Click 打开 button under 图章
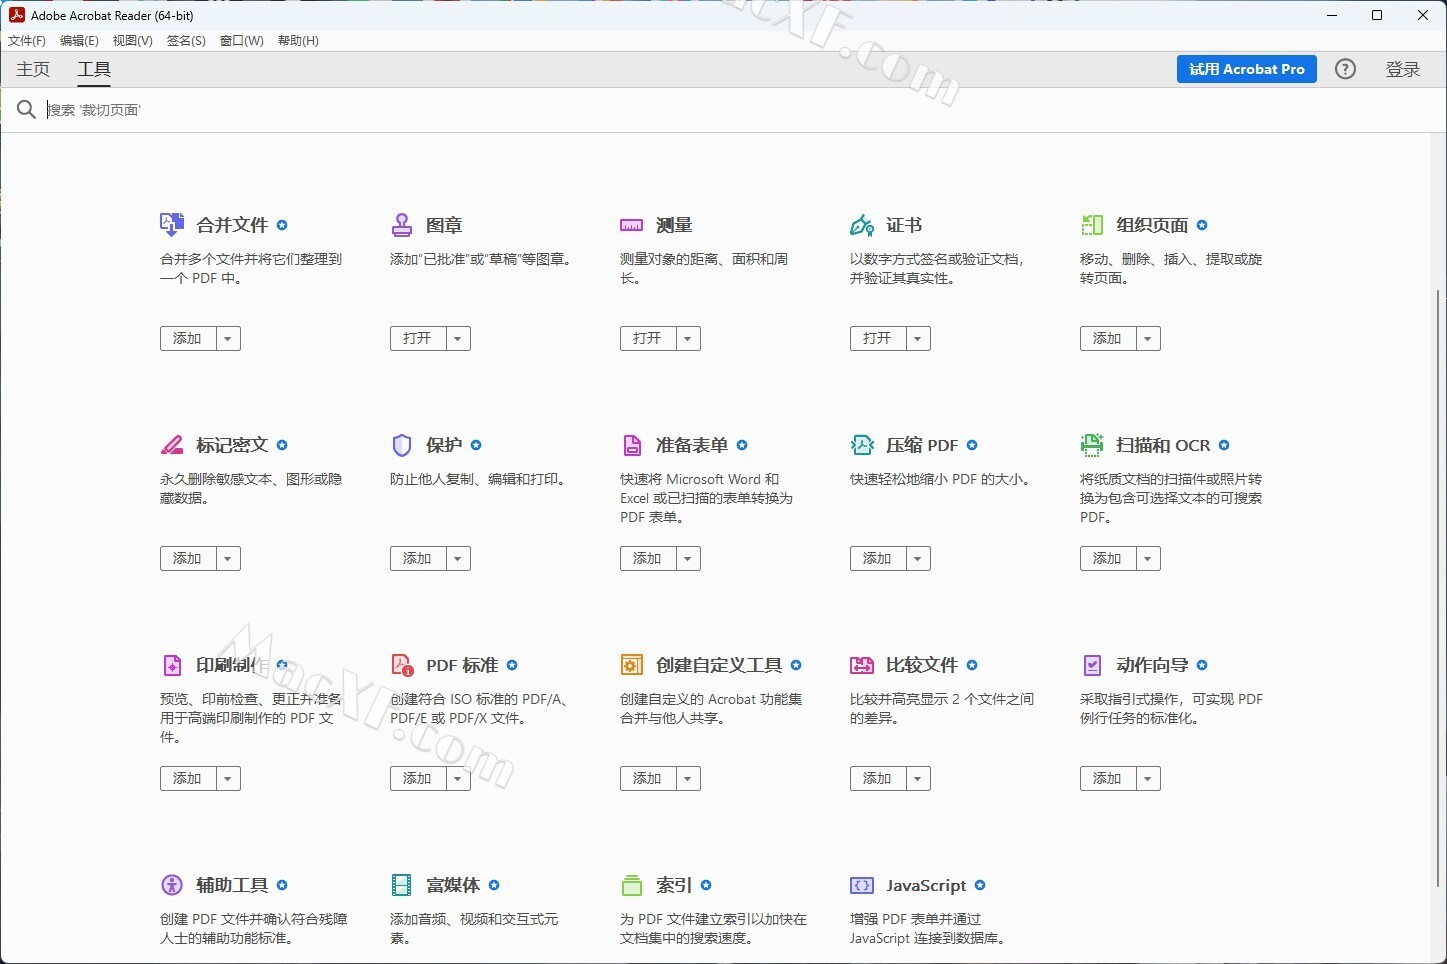The image size is (1447, 964). pos(418,338)
